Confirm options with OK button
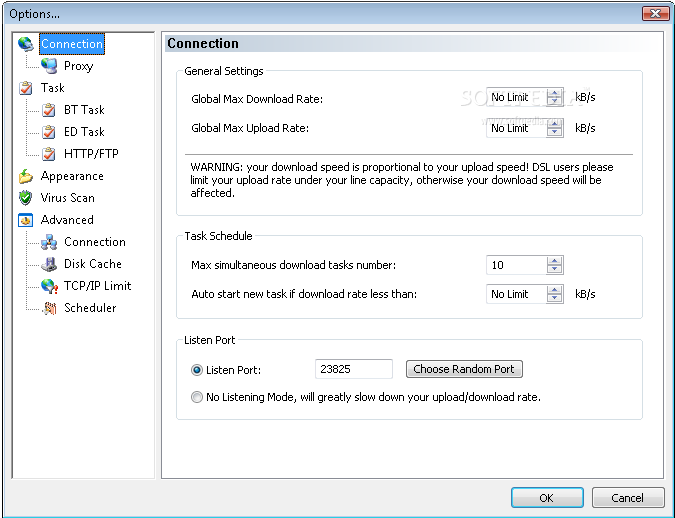Screen dimensions: 675x518 tap(547, 498)
